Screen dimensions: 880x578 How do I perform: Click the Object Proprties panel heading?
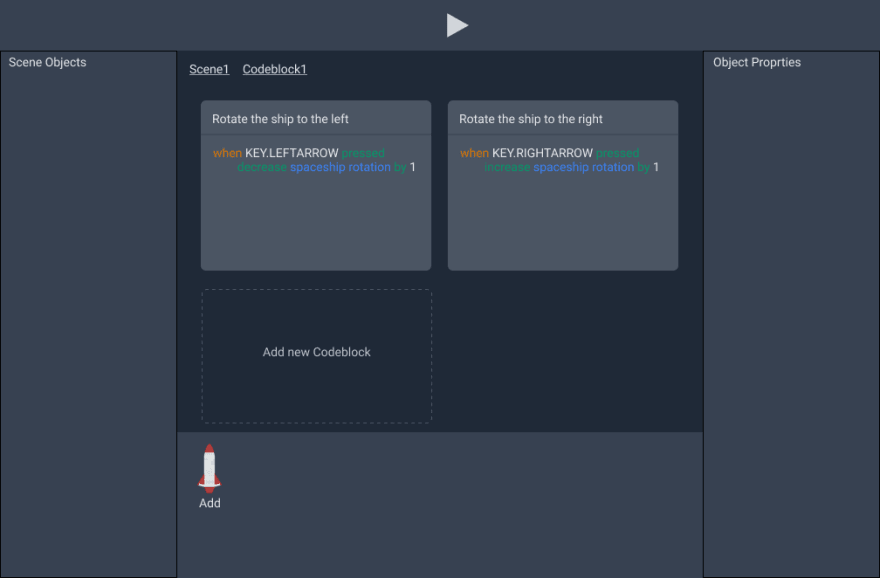[757, 62]
